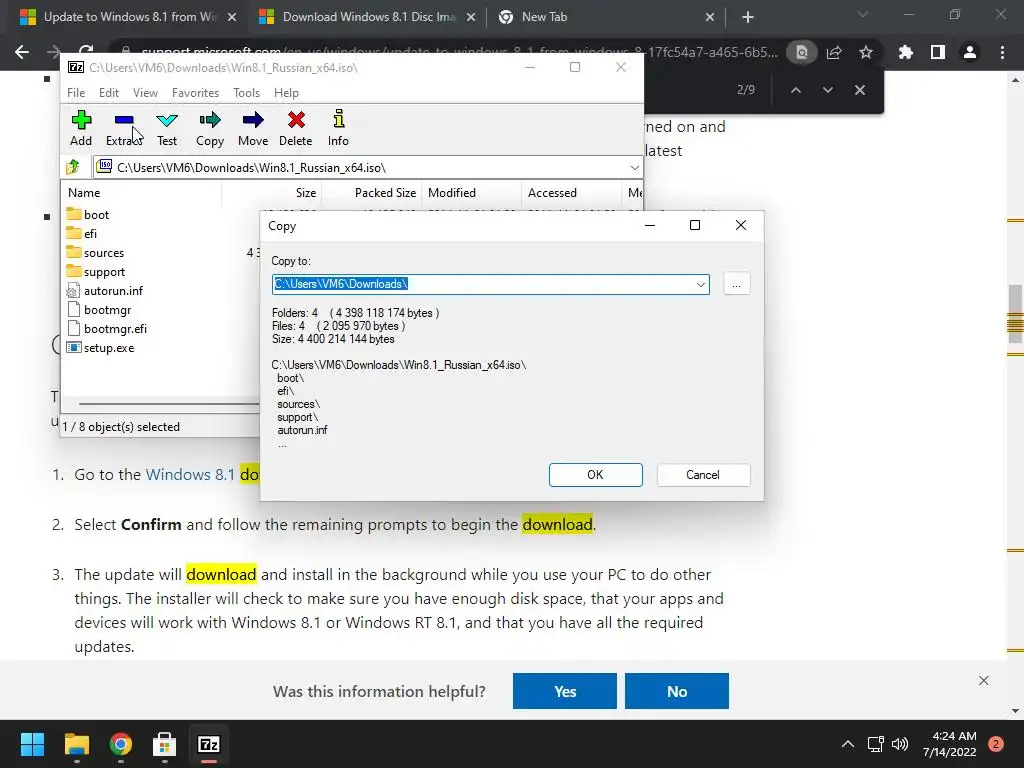Image resolution: width=1024 pixels, height=768 pixels.
Task: Switch to Update to Windows 8.1 tab
Action: click(129, 17)
